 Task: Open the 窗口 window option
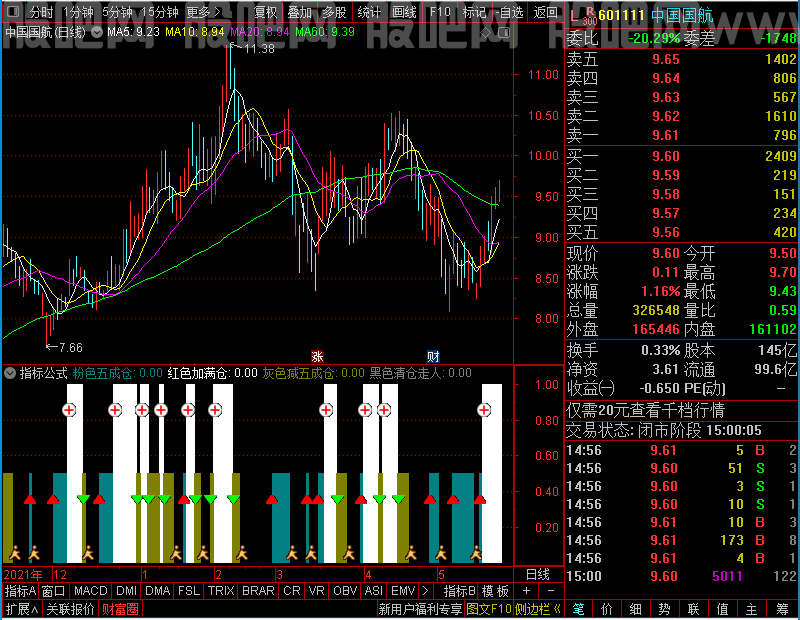point(54,591)
